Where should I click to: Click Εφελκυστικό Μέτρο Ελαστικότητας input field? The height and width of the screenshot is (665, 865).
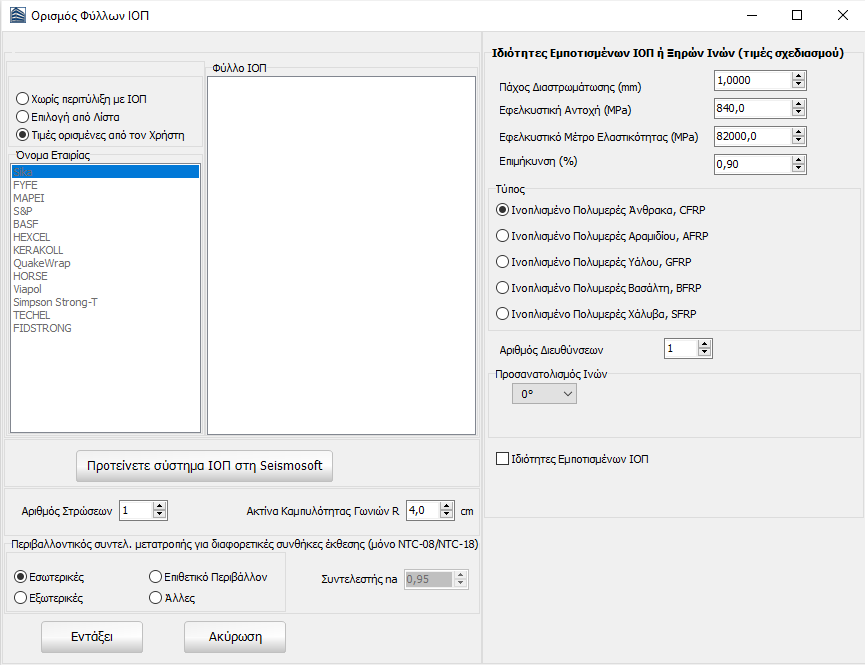pos(751,136)
